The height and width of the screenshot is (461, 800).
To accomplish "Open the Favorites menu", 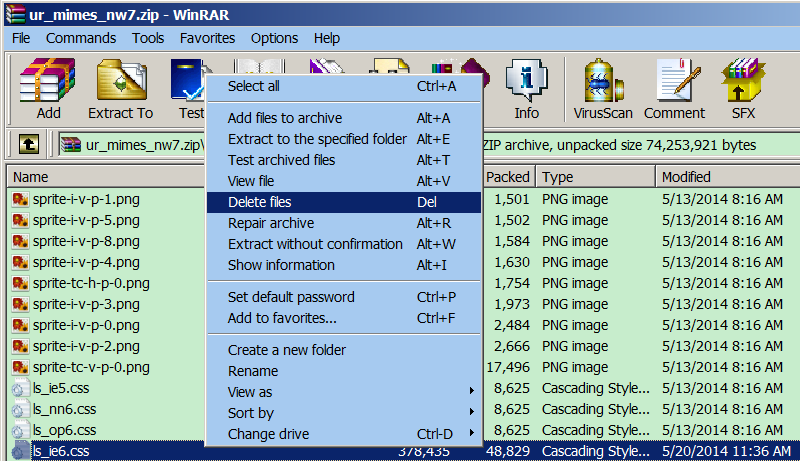I will tap(207, 38).
